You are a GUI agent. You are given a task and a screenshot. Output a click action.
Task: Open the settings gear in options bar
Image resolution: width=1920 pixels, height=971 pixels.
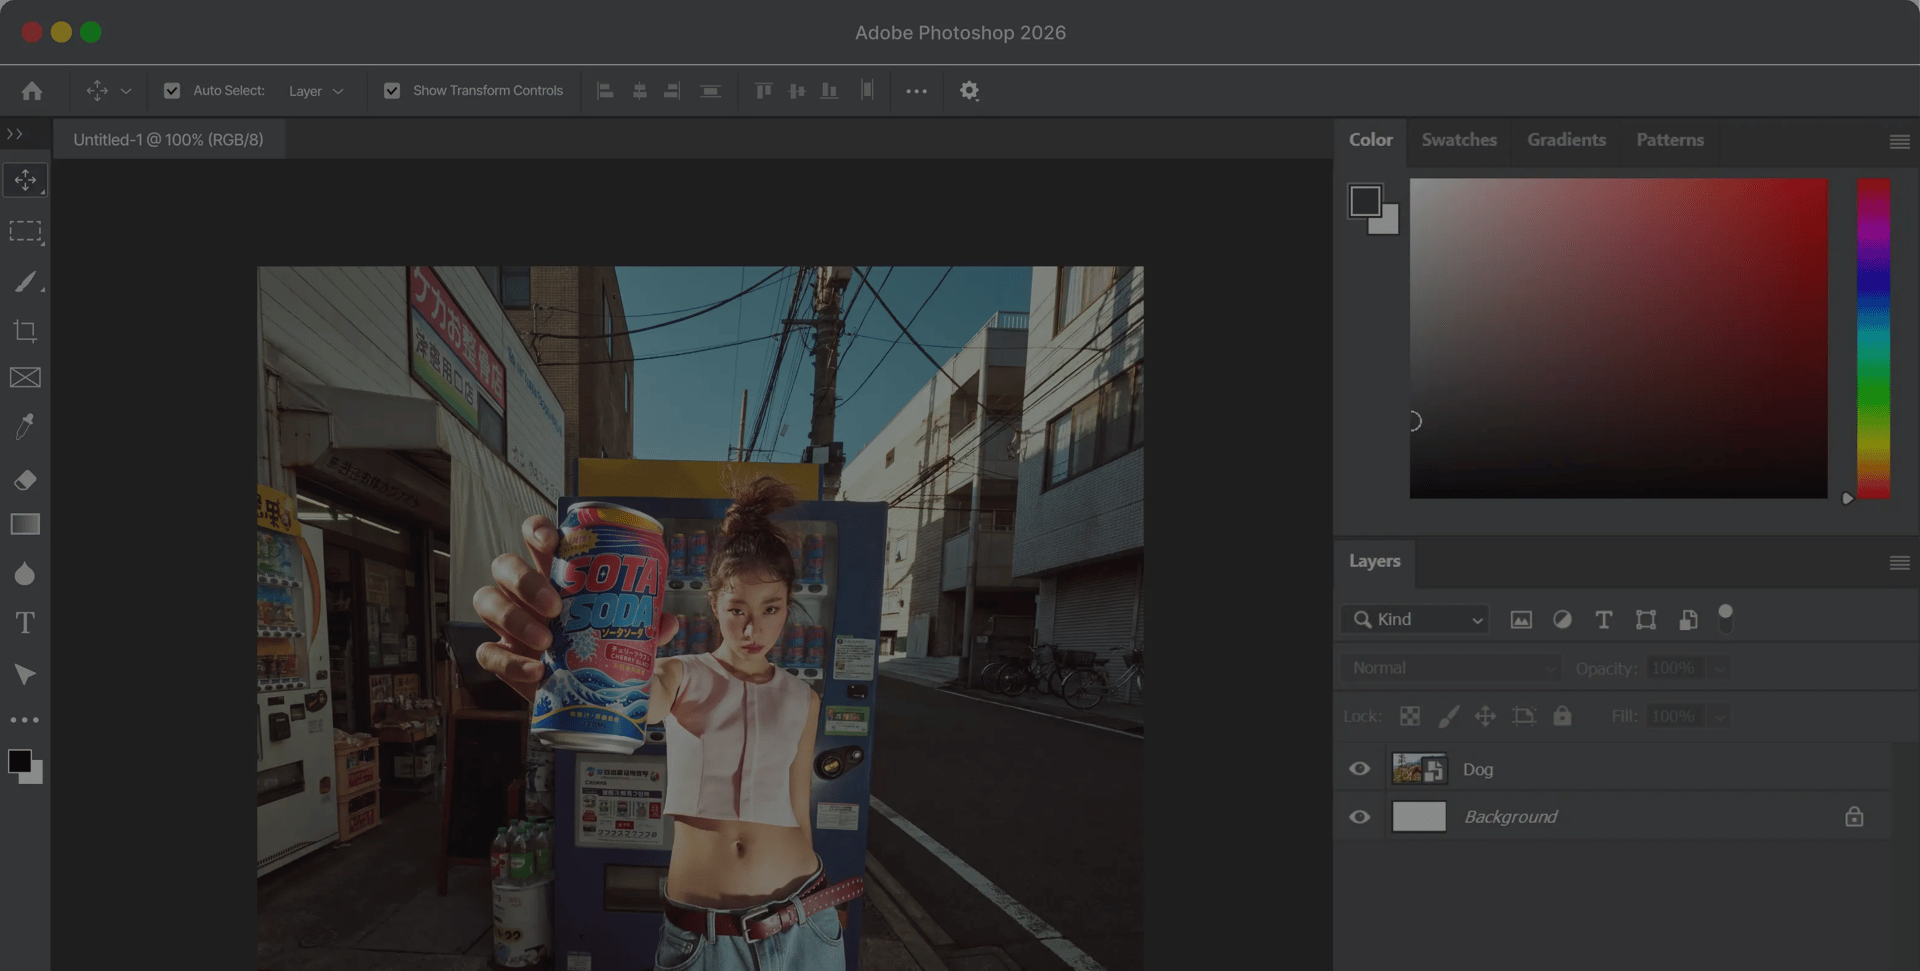[x=969, y=91]
